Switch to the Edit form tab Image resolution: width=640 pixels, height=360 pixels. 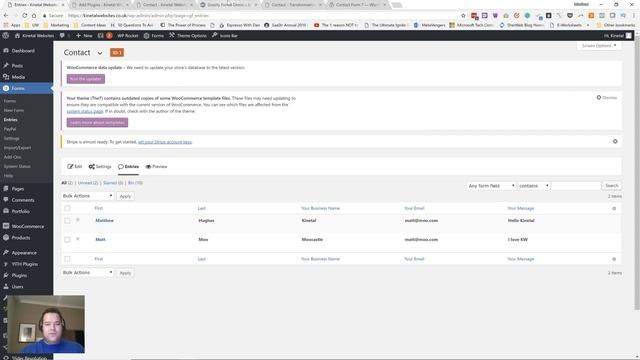[x=75, y=167]
